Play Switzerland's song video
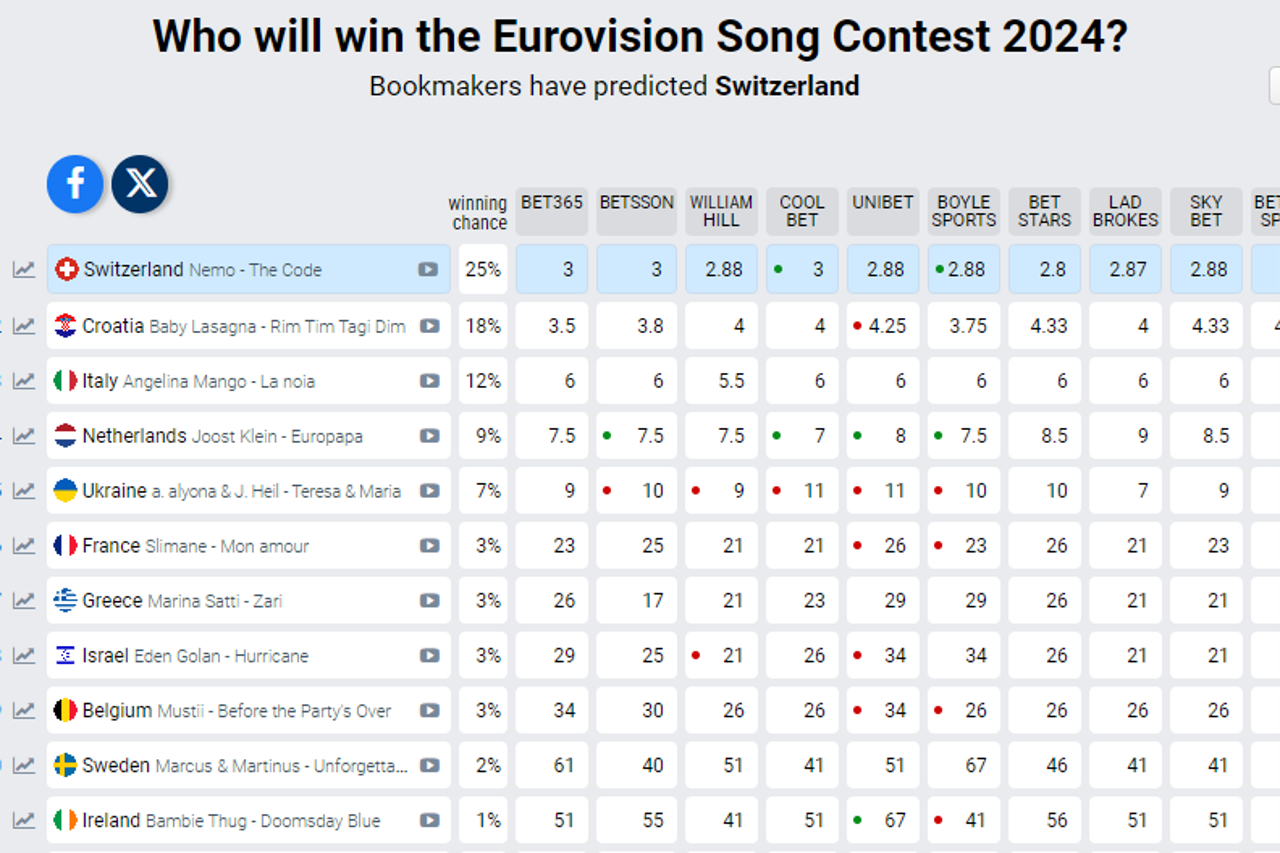Screen dimensions: 1280x853 point(428,270)
